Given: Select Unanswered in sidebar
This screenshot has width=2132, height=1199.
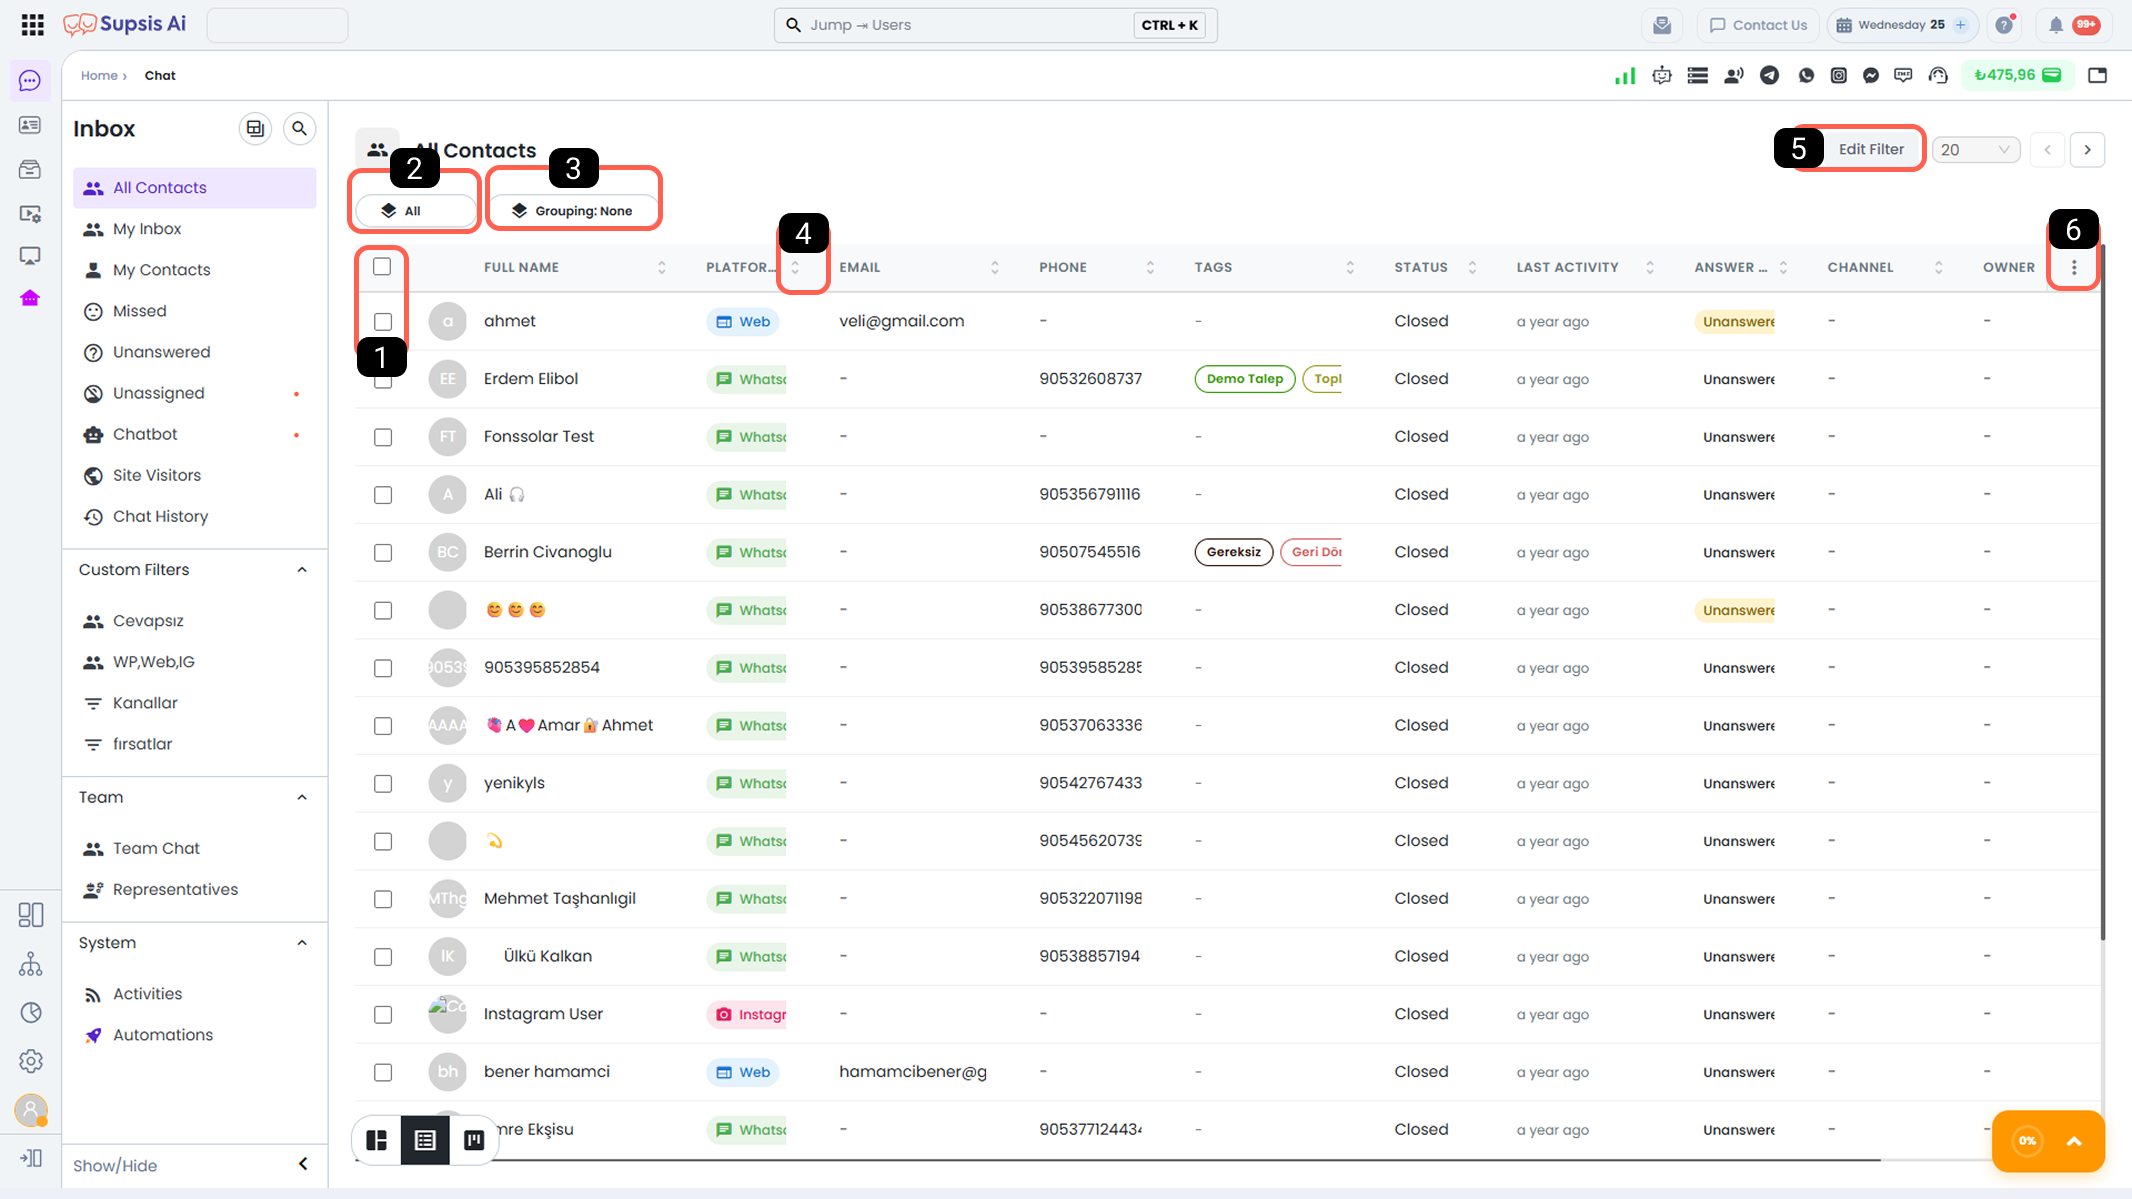Looking at the screenshot, I should [195, 352].
